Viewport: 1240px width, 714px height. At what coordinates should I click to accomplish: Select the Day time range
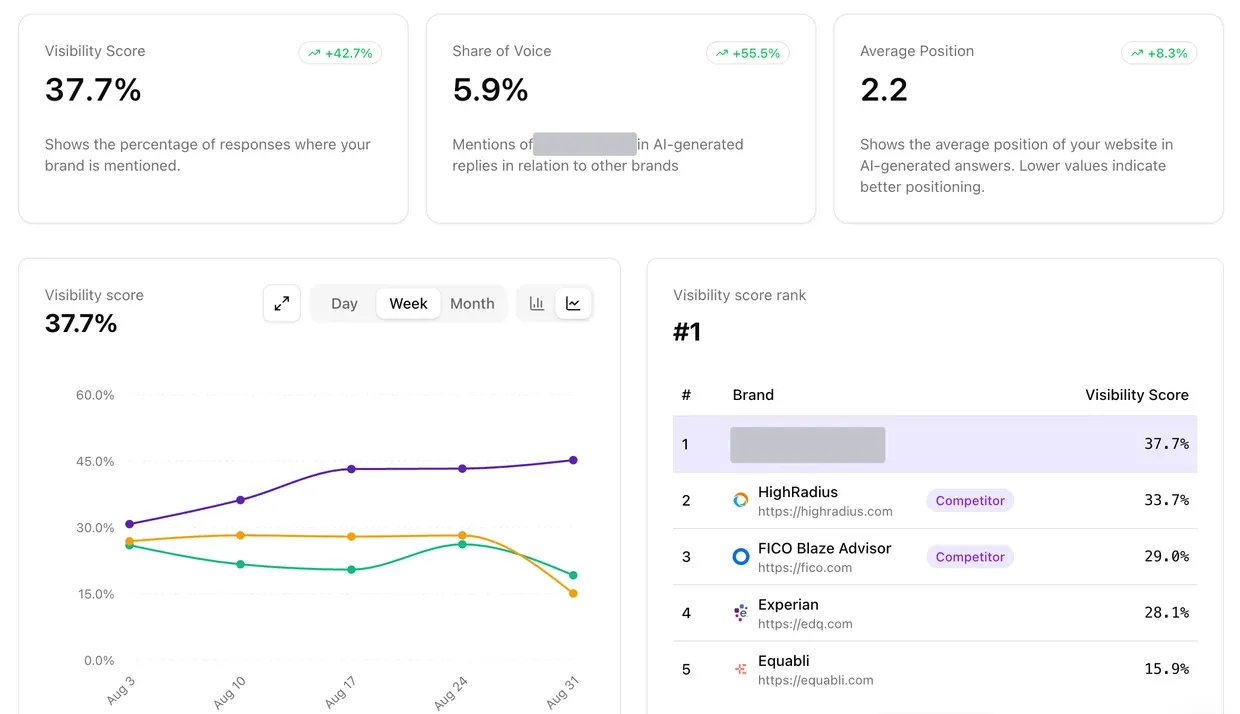click(344, 303)
